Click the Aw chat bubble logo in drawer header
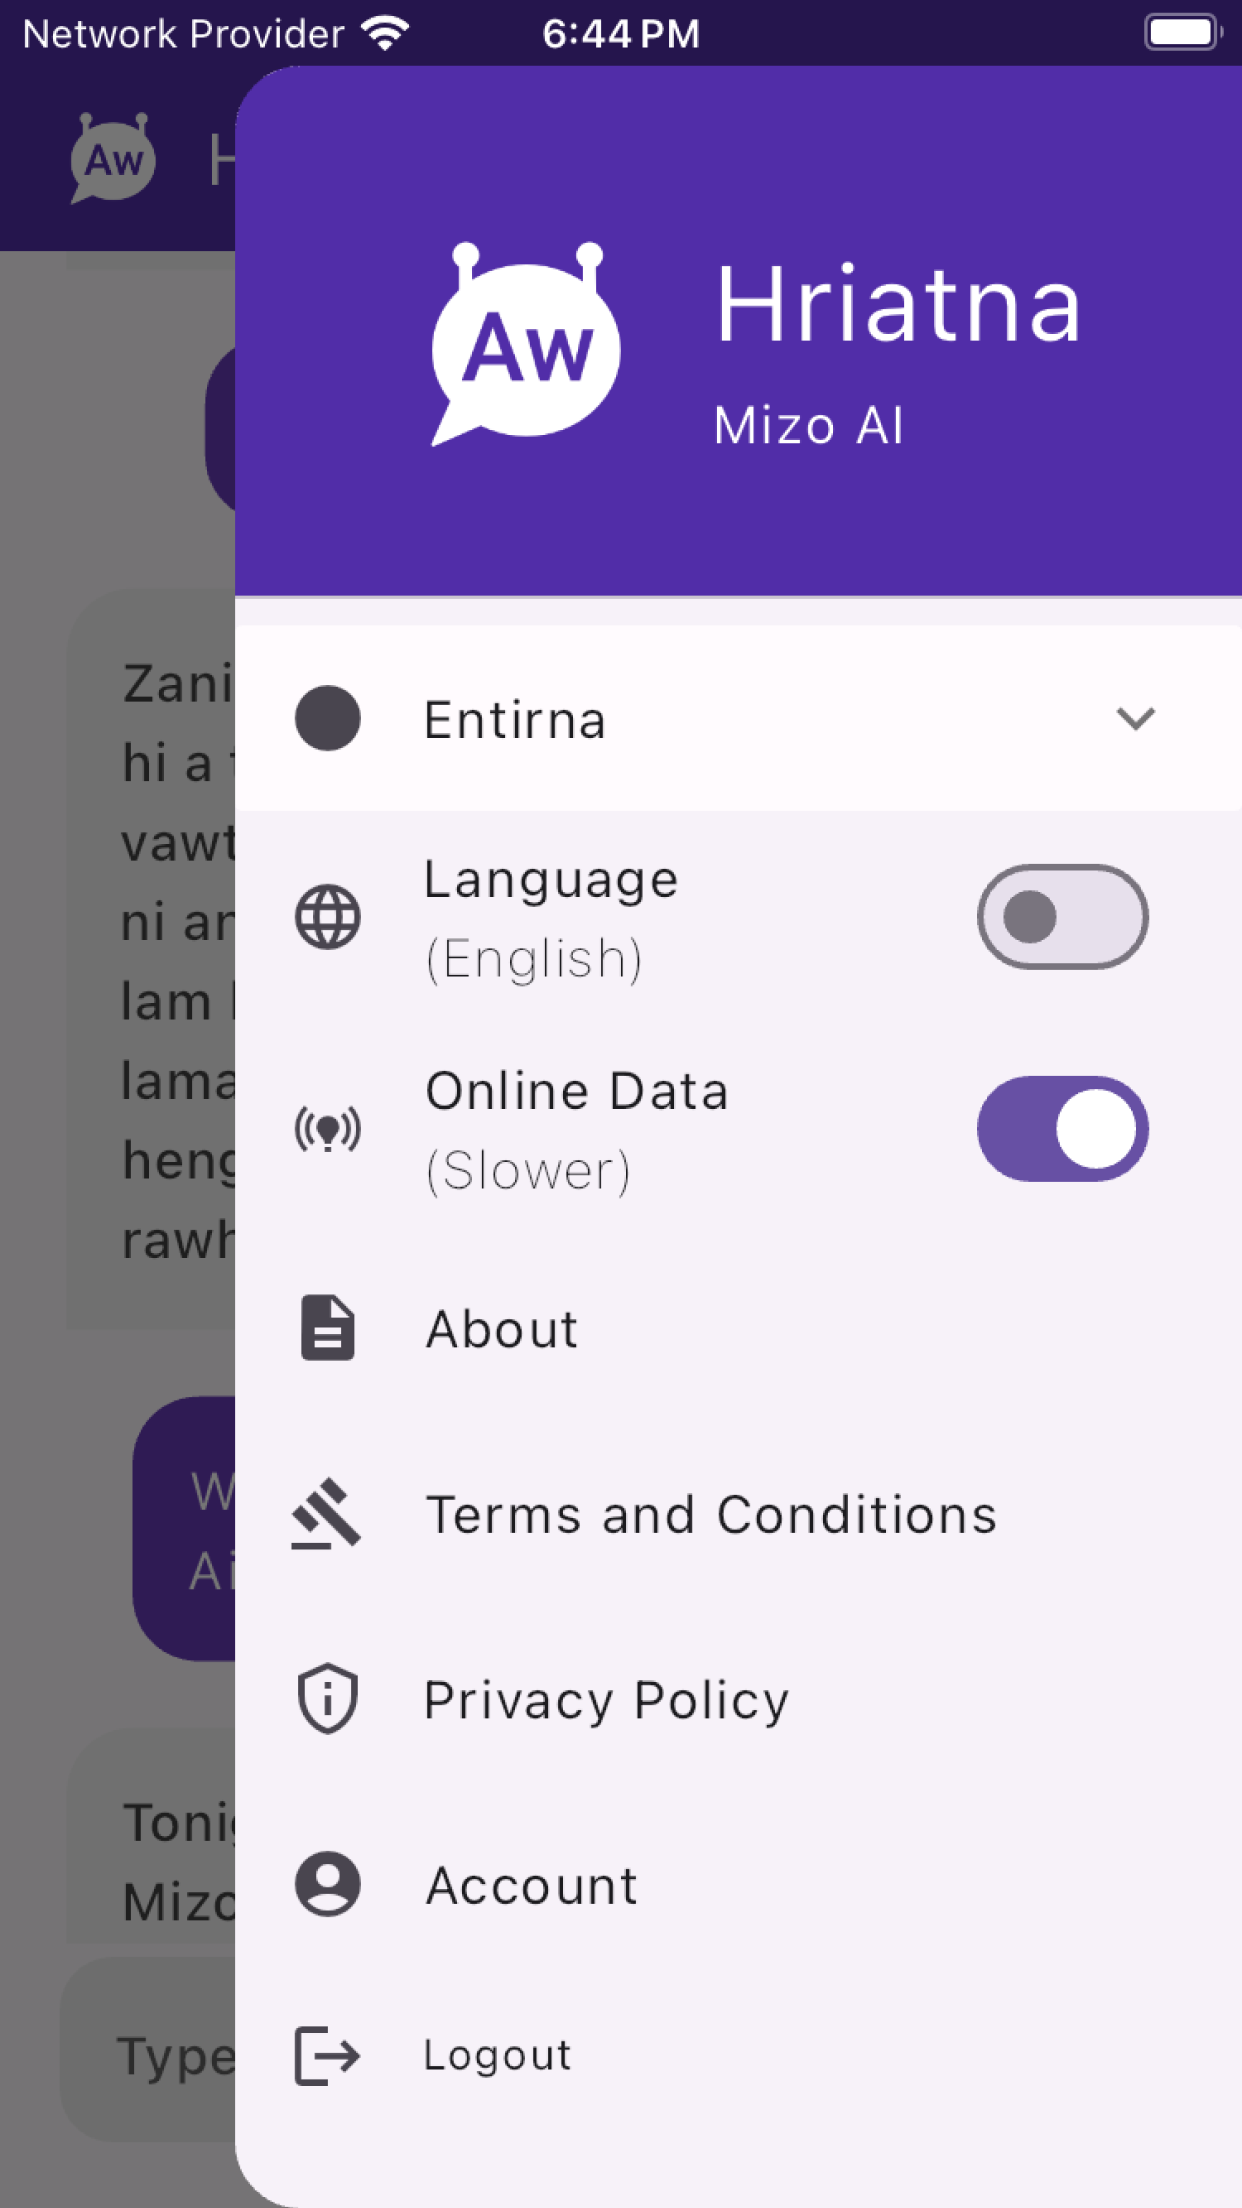This screenshot has height=2208, width=1242. coord(526,344)
